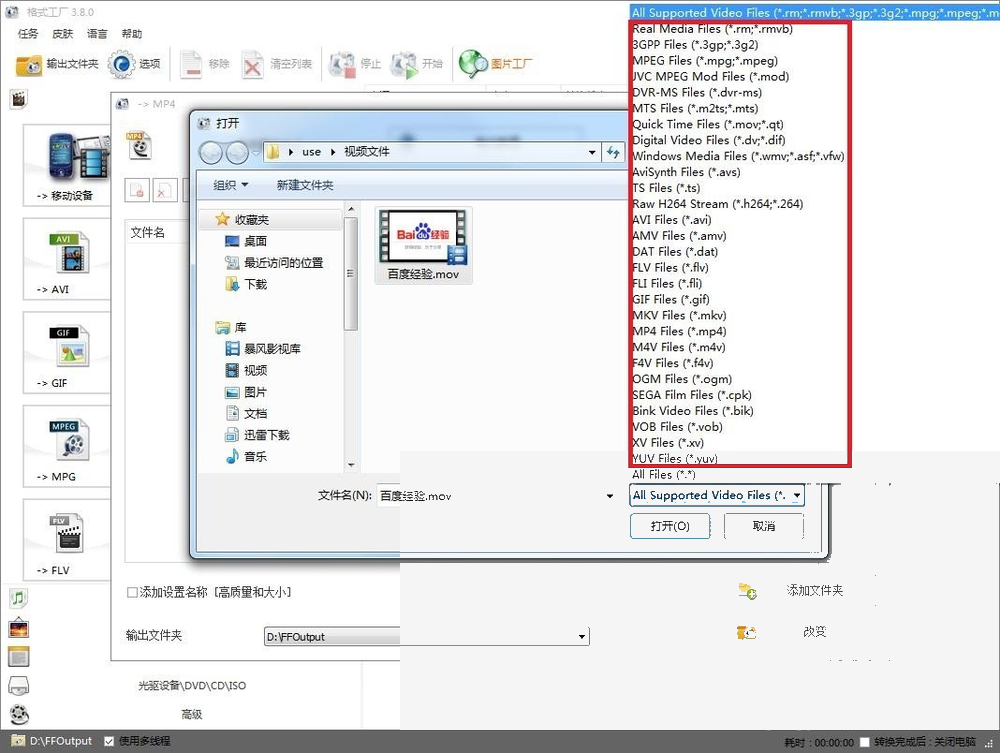Select 最近访问的位置 in navigation pane

point(274,263)
